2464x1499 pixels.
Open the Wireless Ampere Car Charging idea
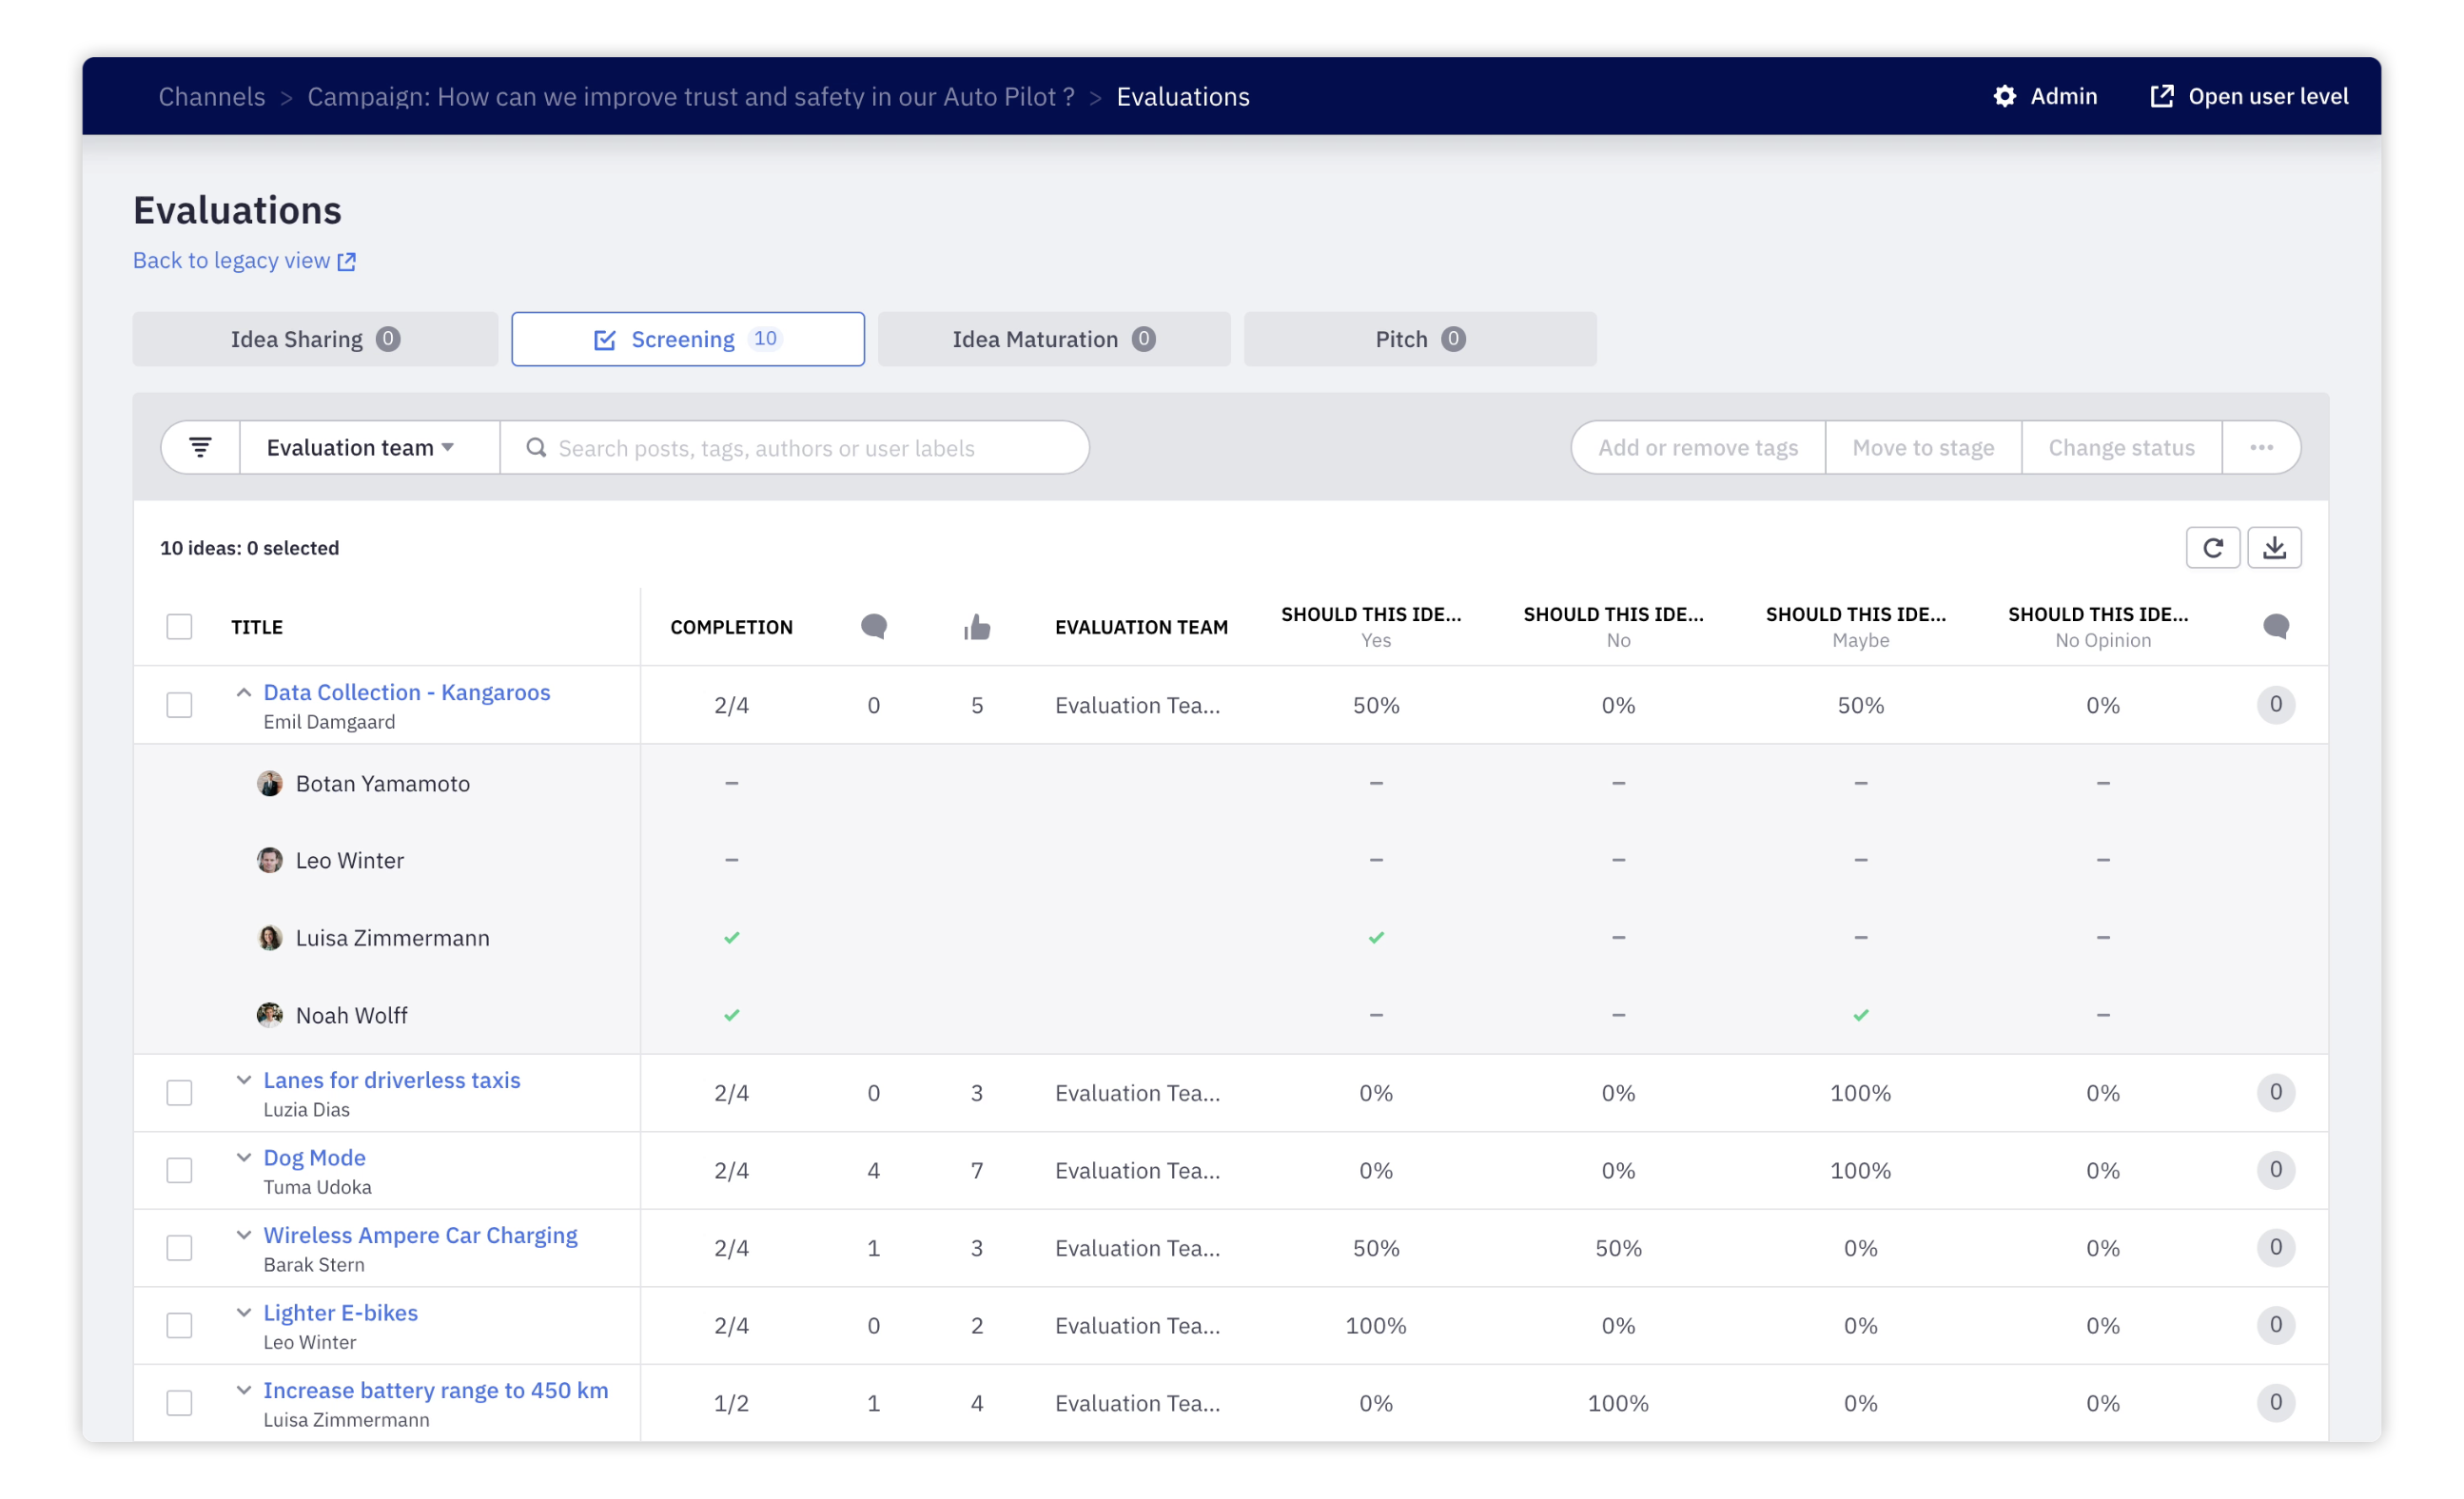[420, 1235]
